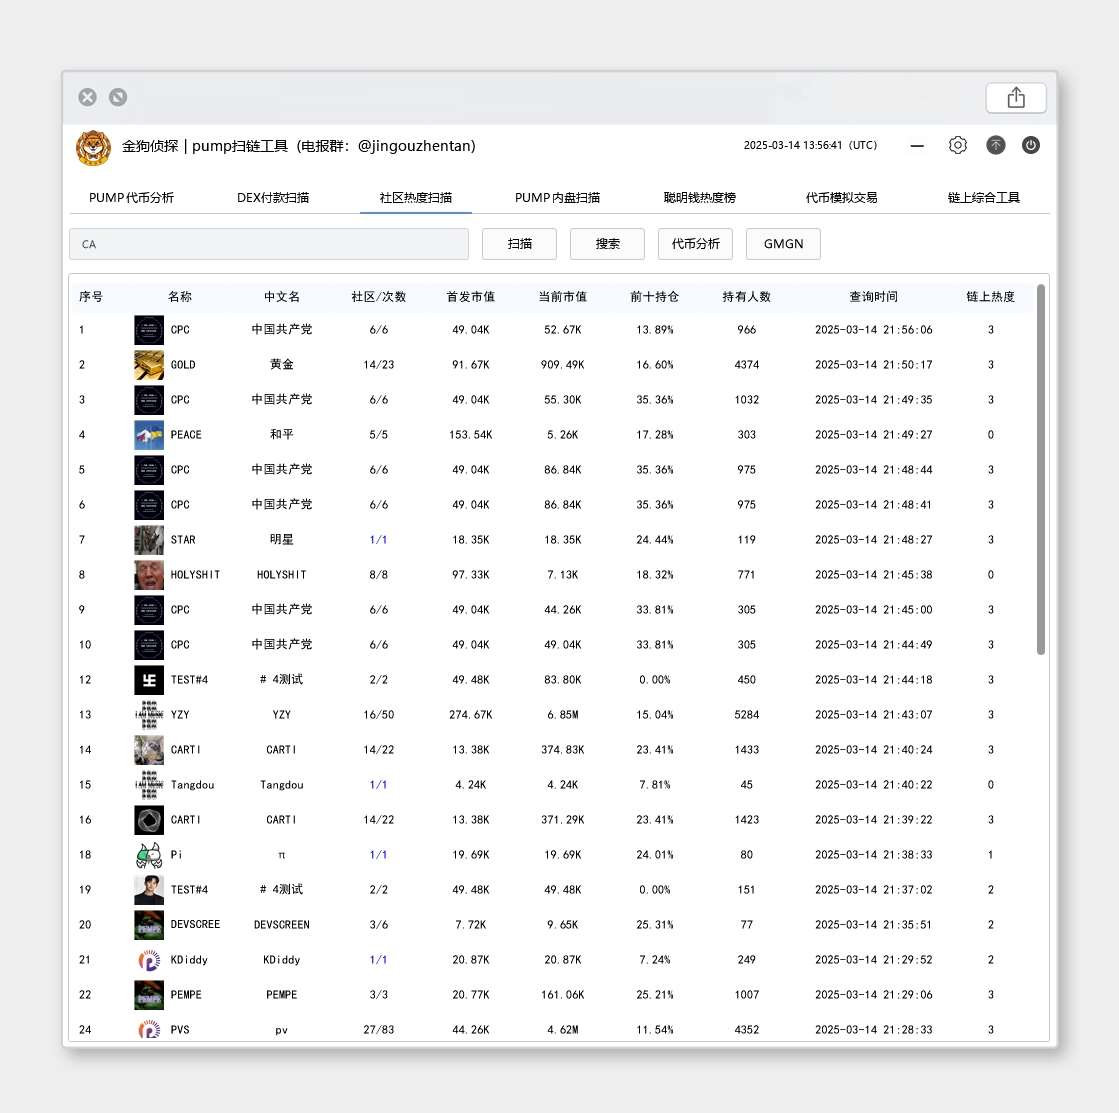Click the blue 1/1 link in STAR row
Image resolution: width=1119 pixels, height=1113 pixels.
378,540
